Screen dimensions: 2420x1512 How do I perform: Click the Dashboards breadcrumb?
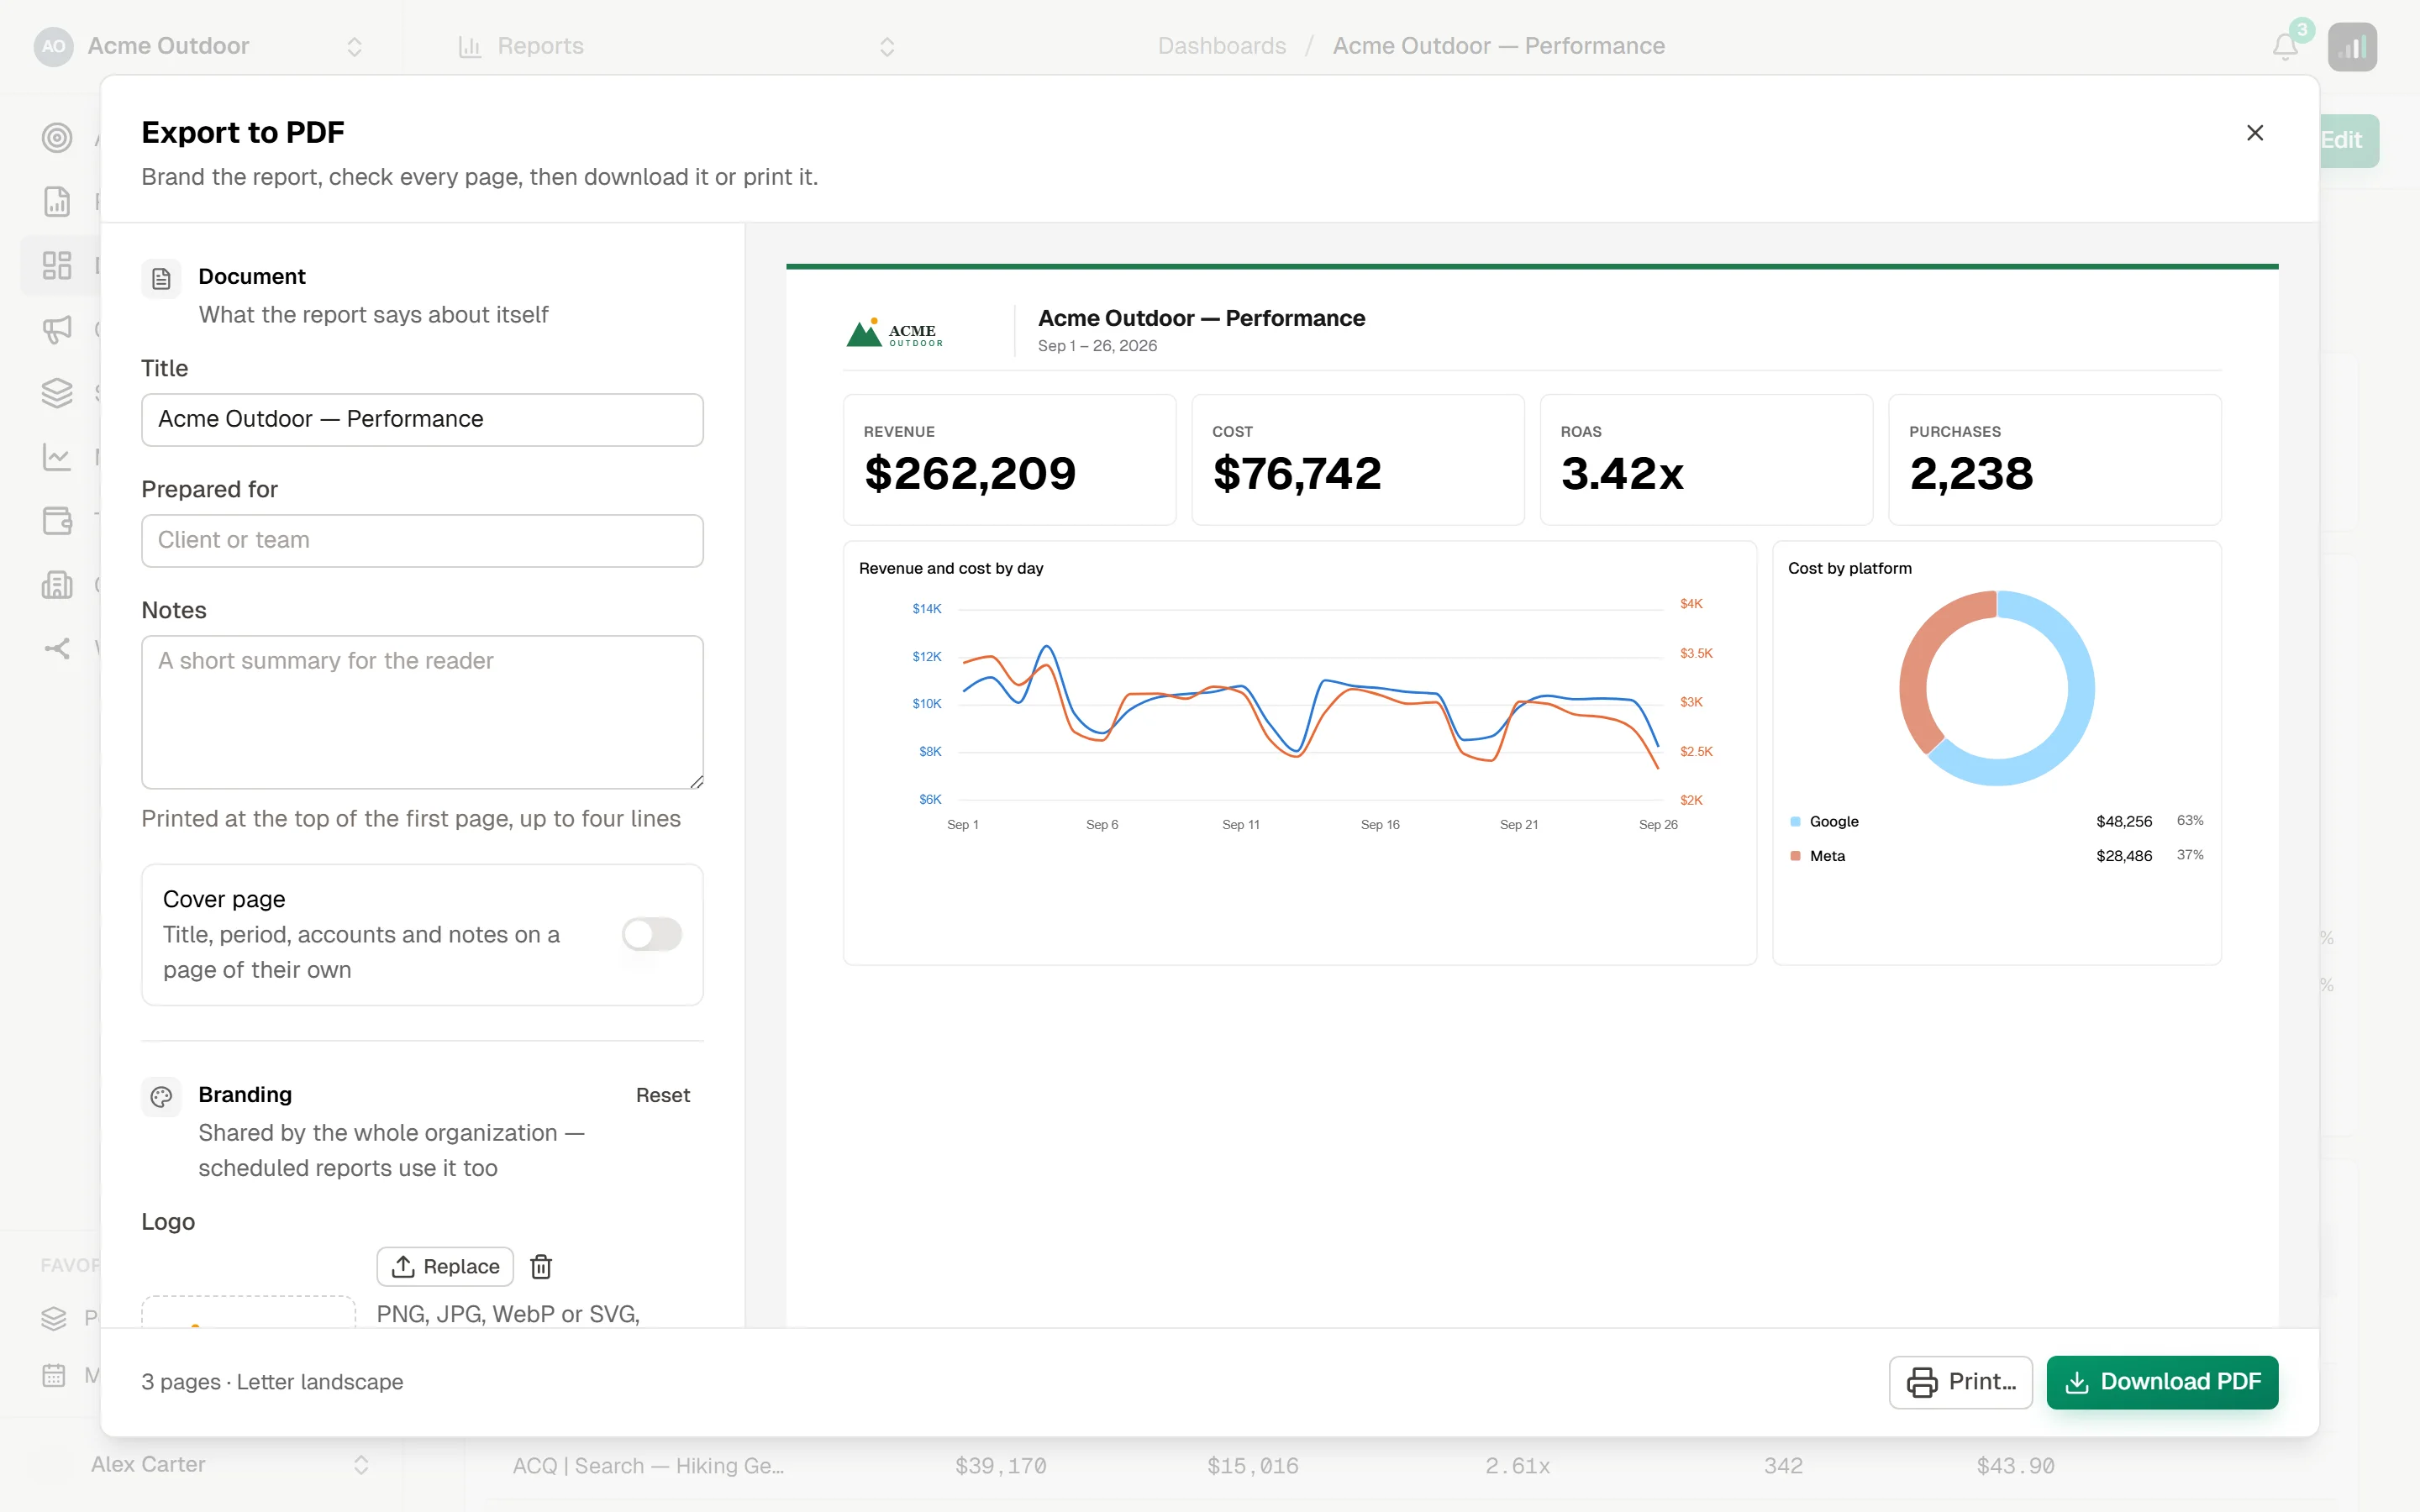(1222, 46)
